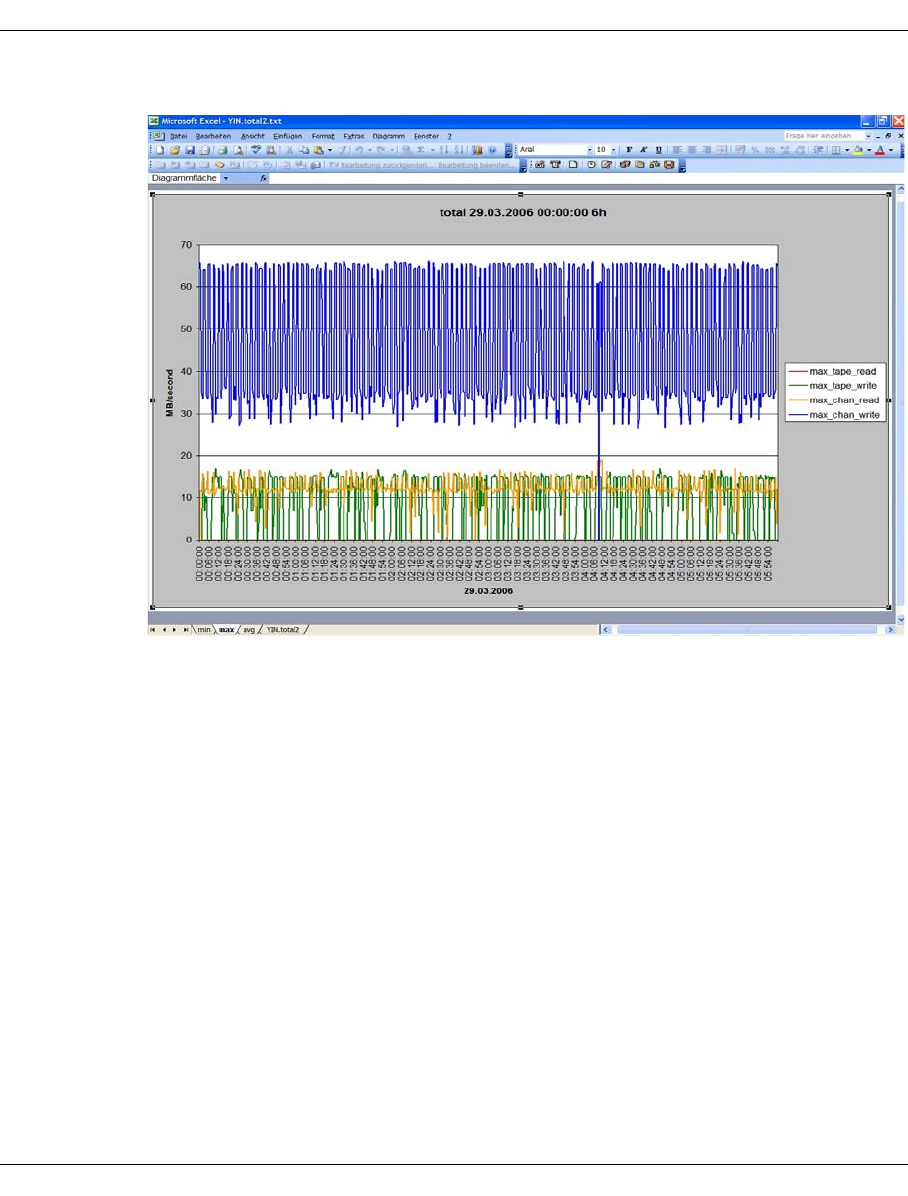
Task: Align text left using the toolbar icon
Action: (677, 150)
